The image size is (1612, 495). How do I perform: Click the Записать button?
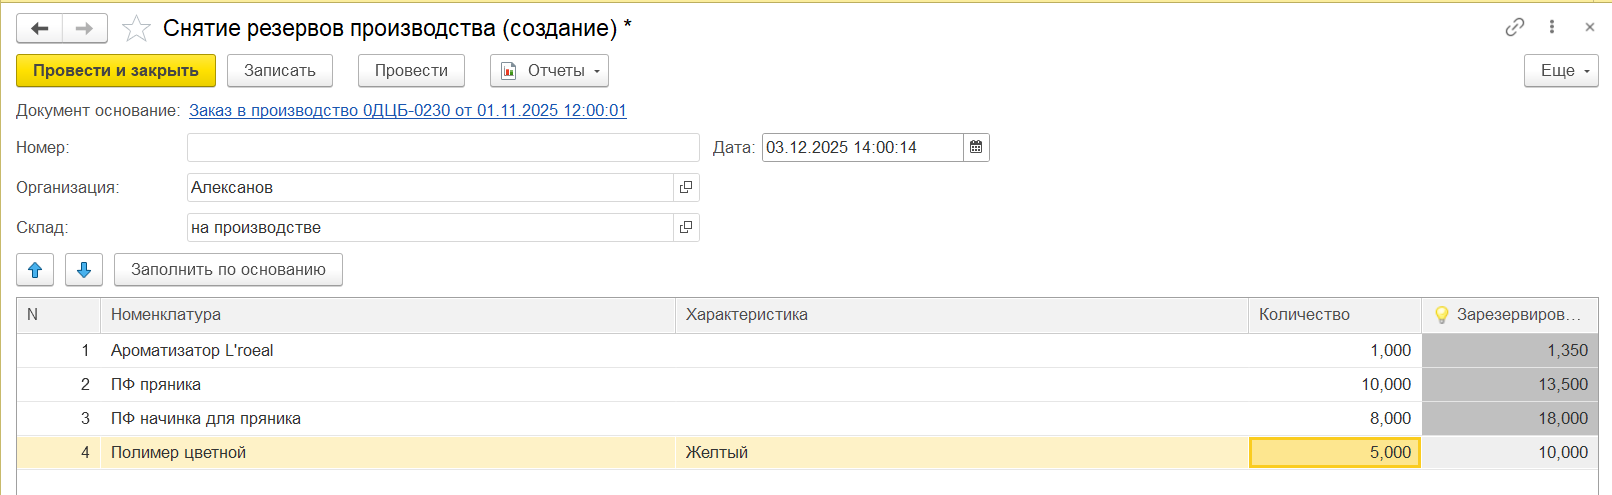click(x=280, y=71)
